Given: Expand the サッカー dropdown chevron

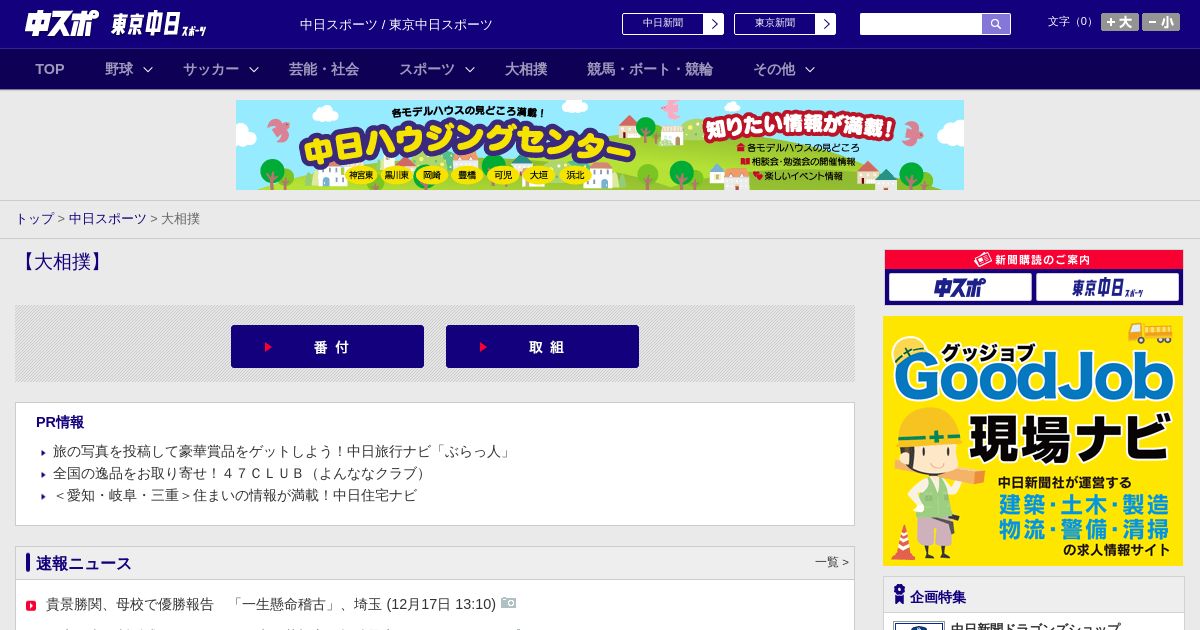Looking at the screenshot, I should tap(254, 69).
